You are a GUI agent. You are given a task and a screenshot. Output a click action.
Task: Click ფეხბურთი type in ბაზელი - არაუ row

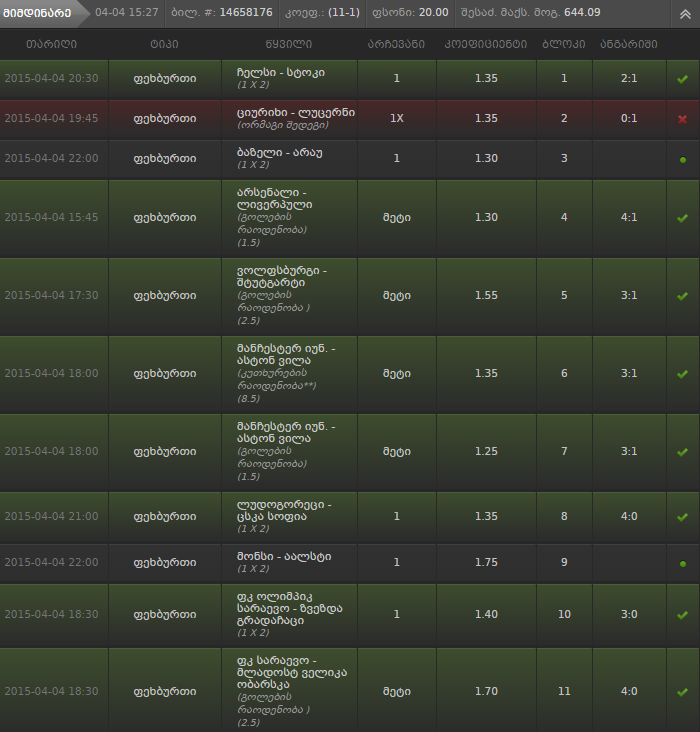point(165,159)
